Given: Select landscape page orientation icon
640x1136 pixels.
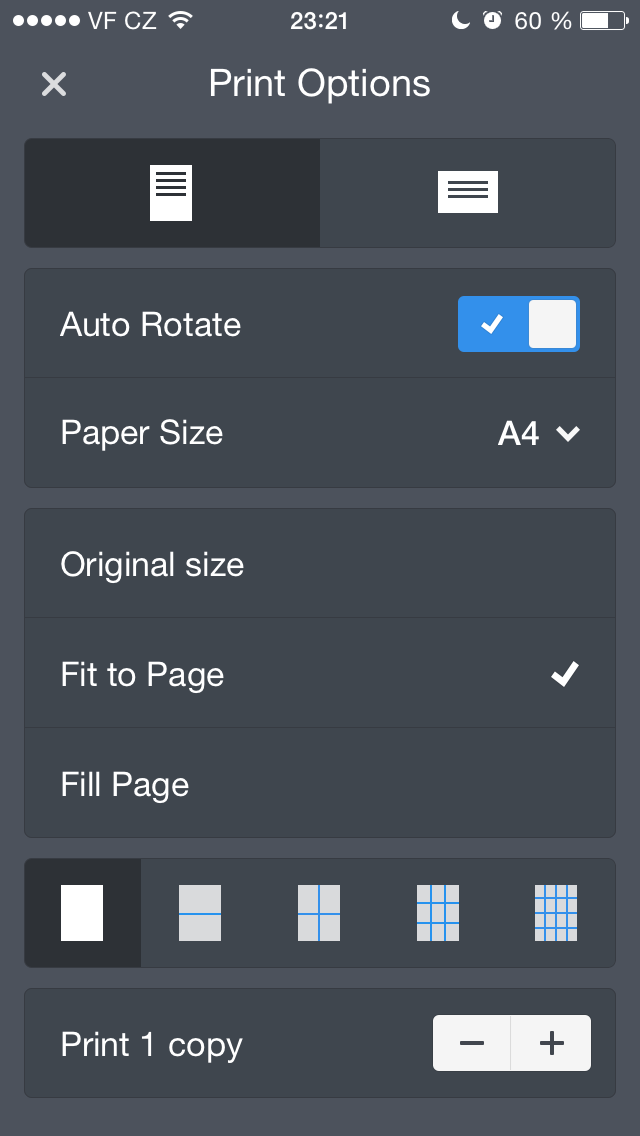Looking at the screenshot, I should click(467, 193).
